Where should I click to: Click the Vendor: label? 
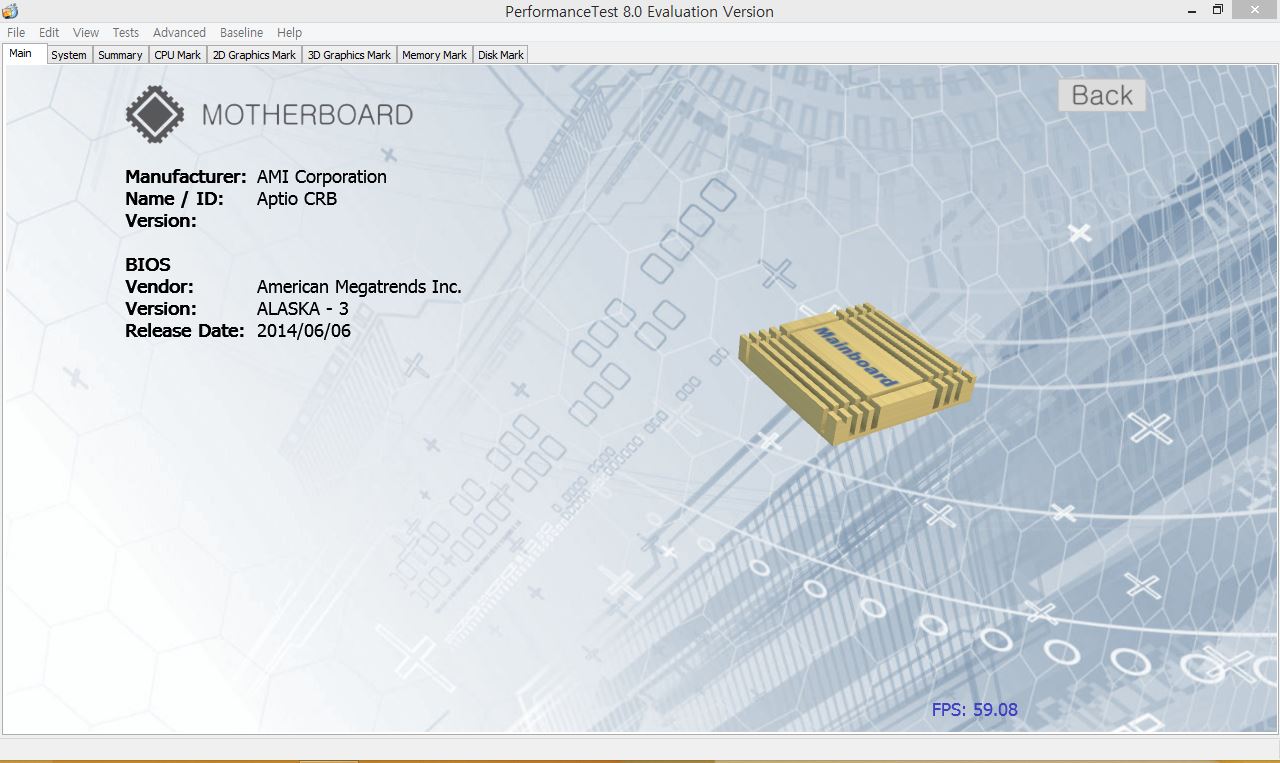point(159,287)
